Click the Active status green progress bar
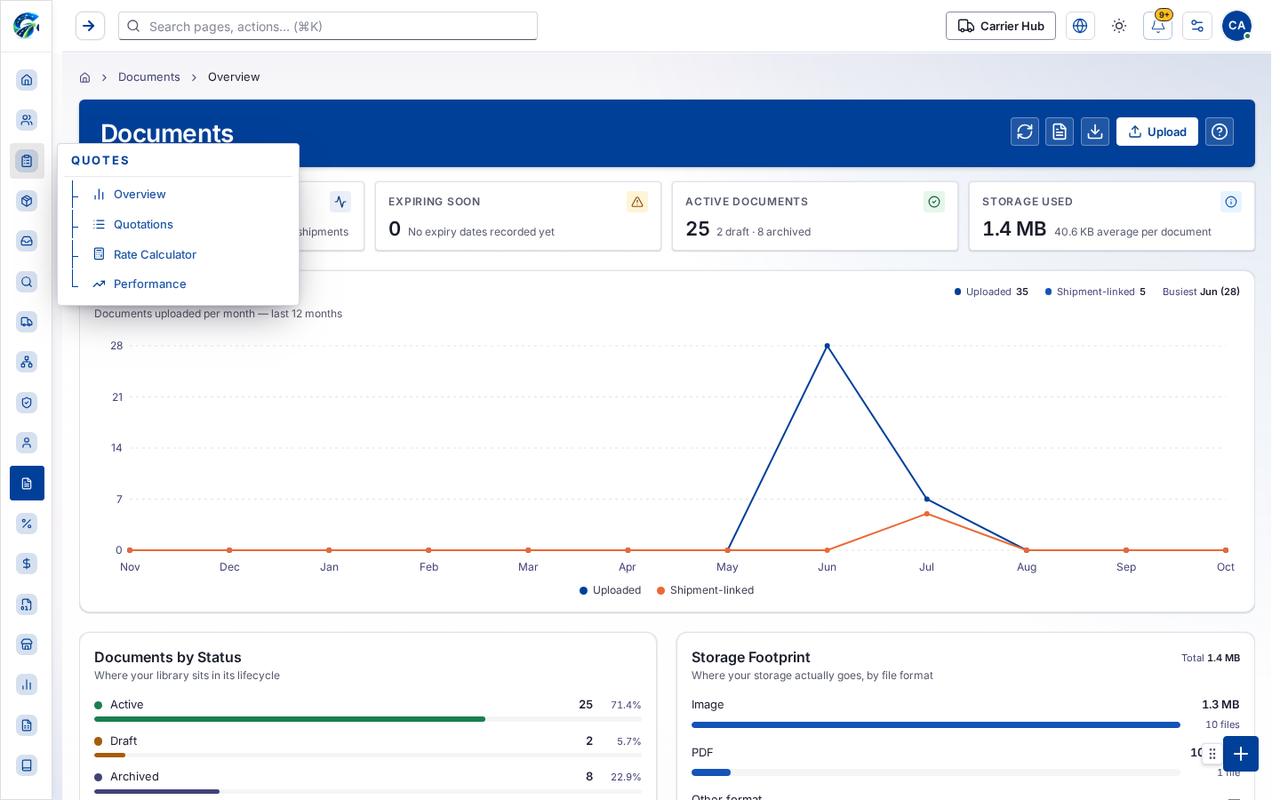Screen dimensions: 1280x800 pyautogui.click(x=290, y=719)
